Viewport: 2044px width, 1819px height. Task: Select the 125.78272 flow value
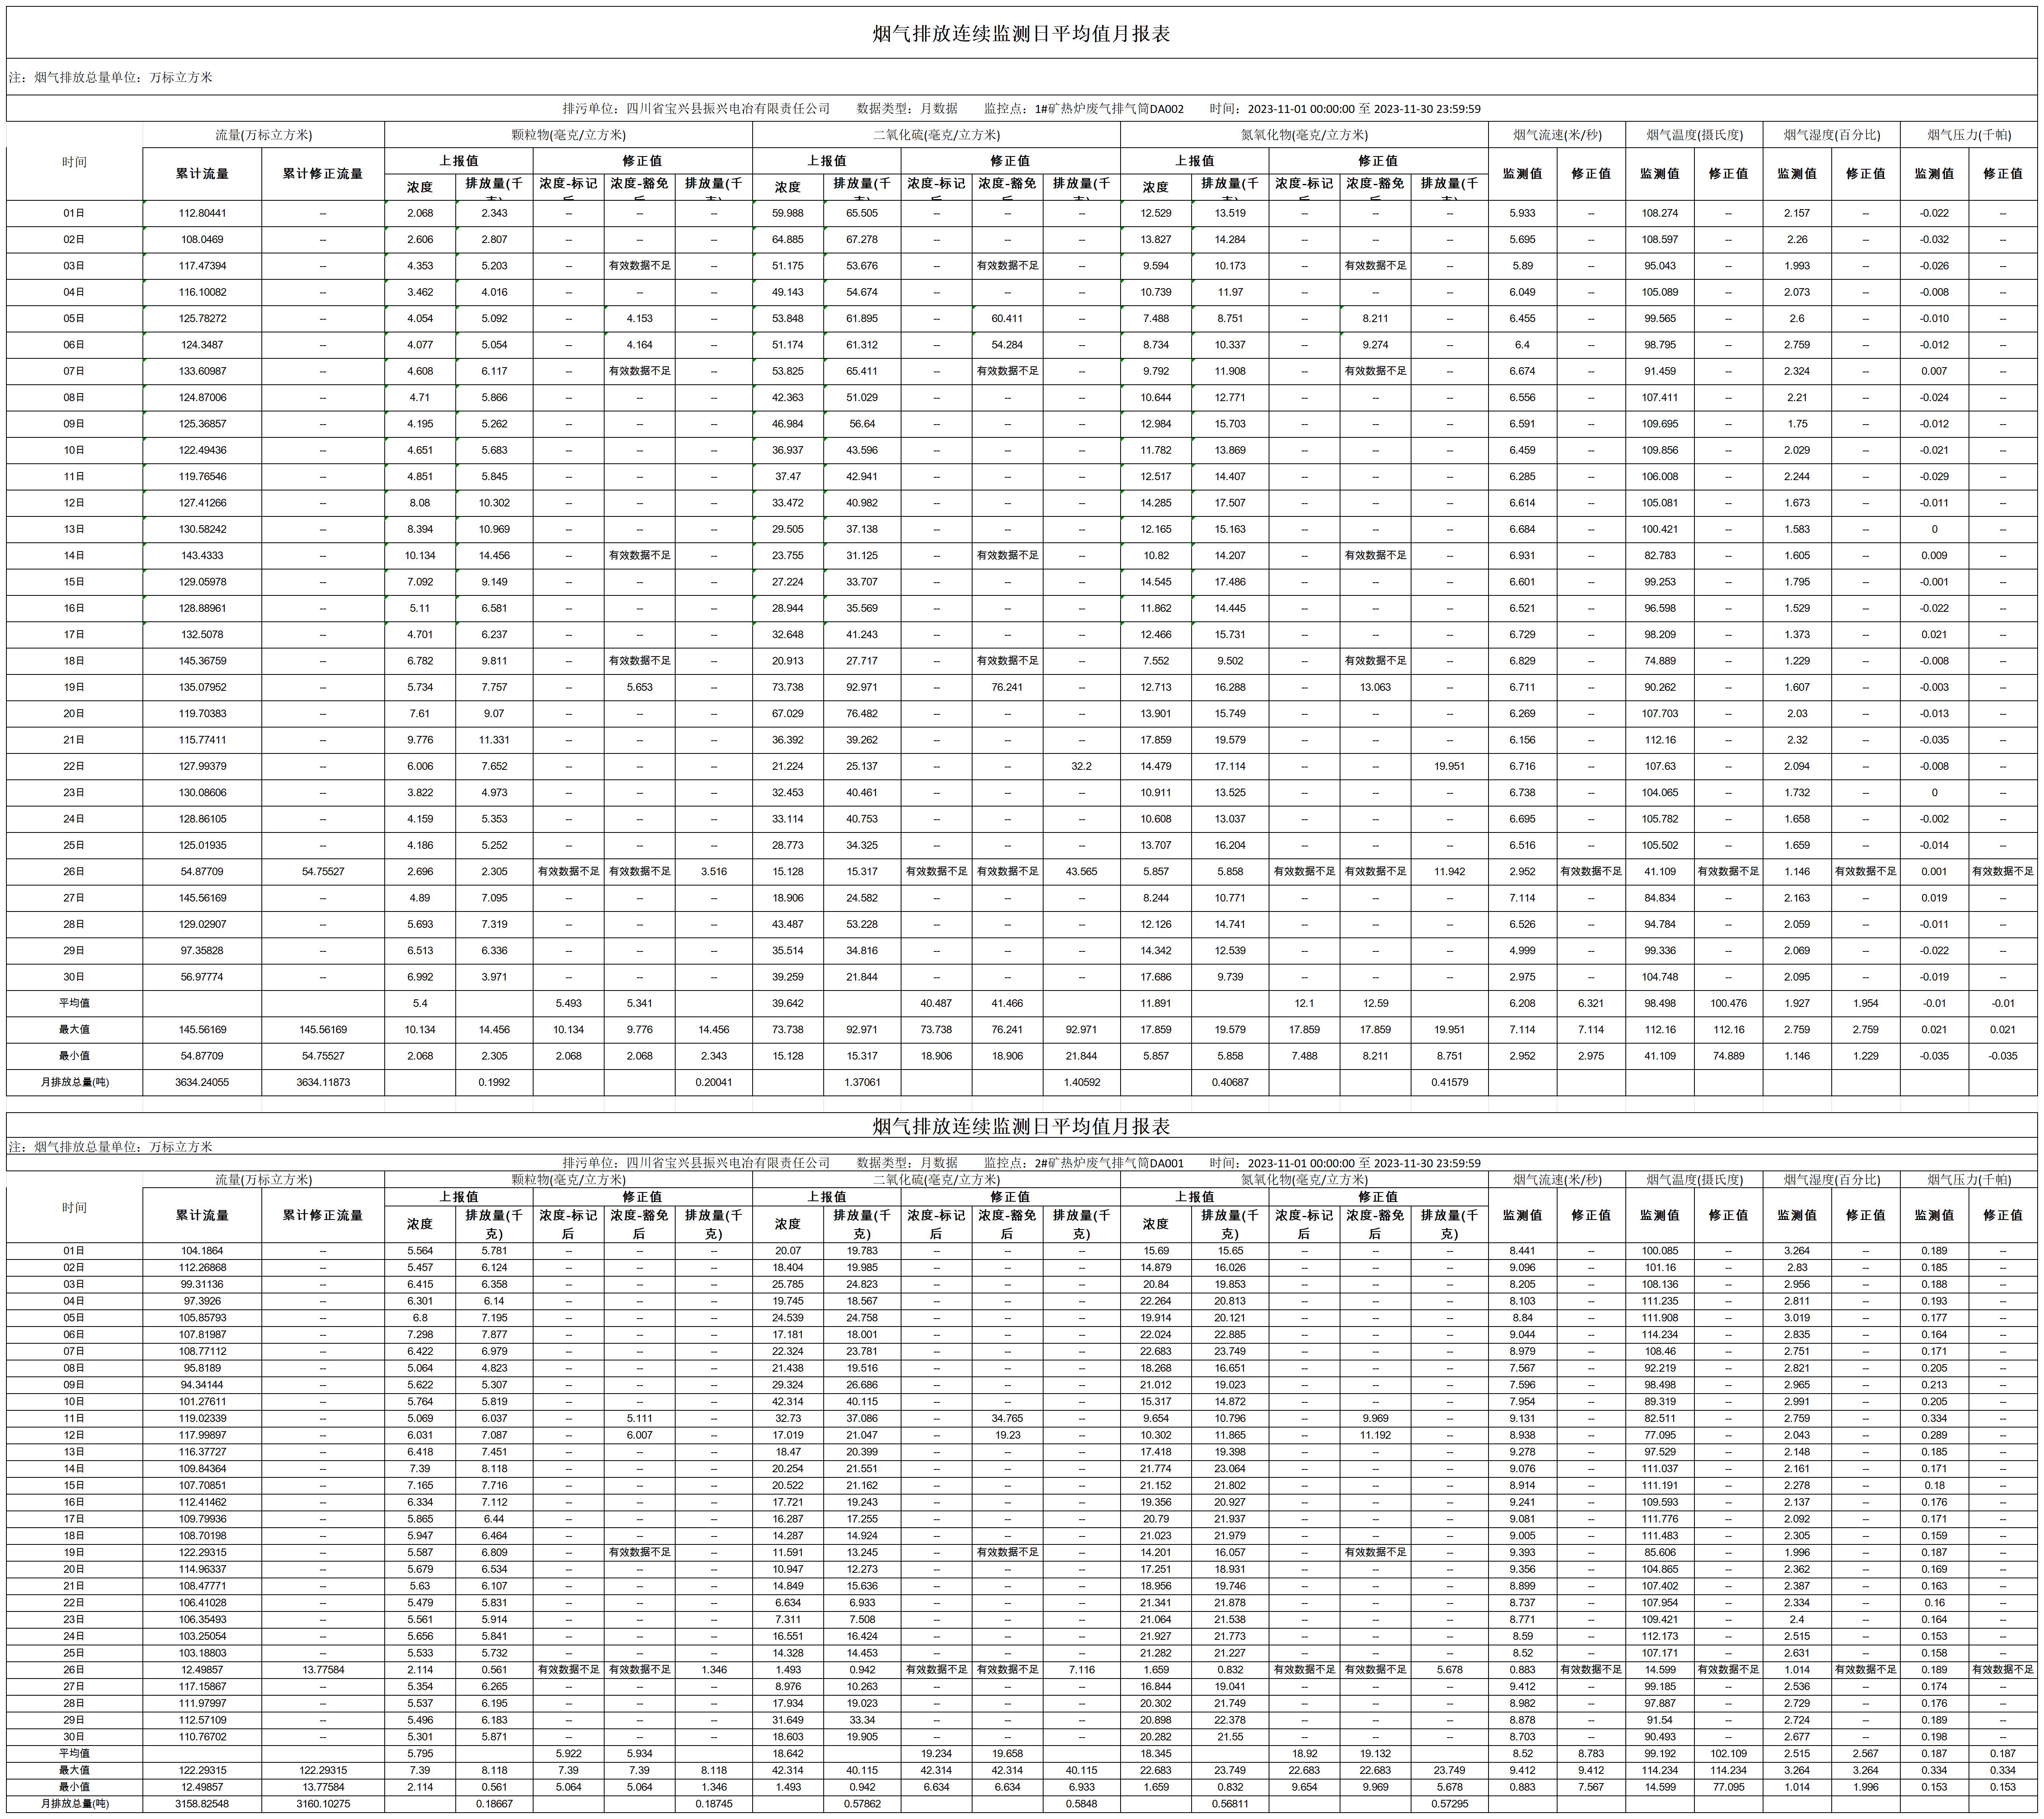[x=202, y=318]
